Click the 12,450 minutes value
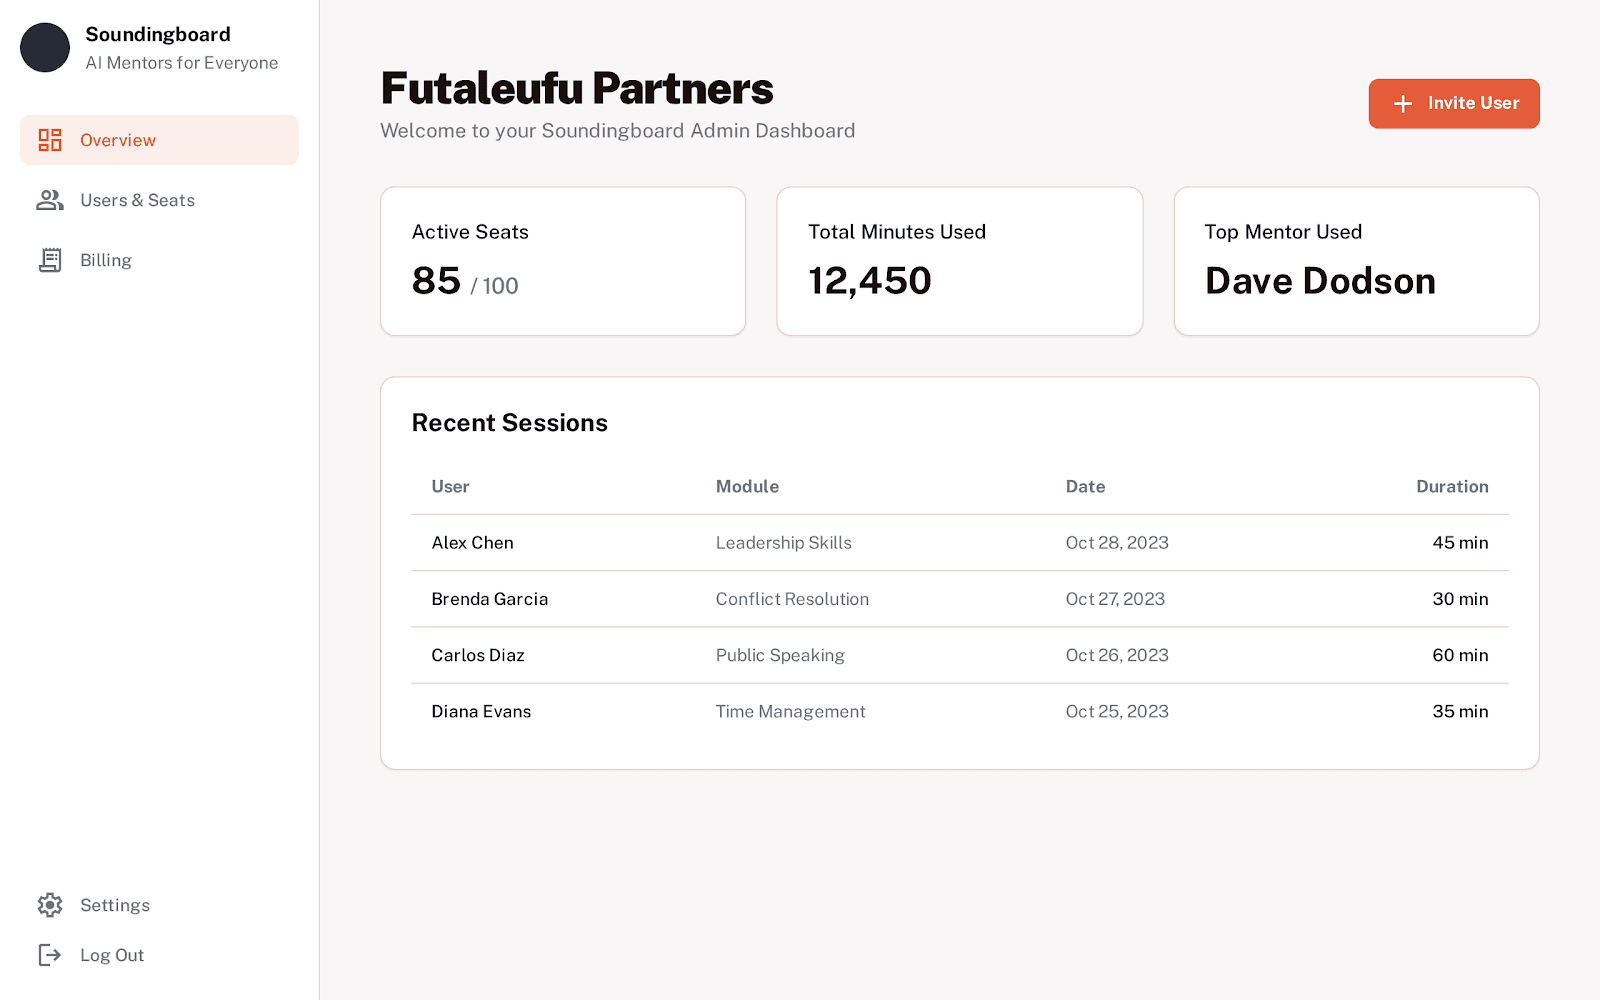 click(x=870, y=281)
